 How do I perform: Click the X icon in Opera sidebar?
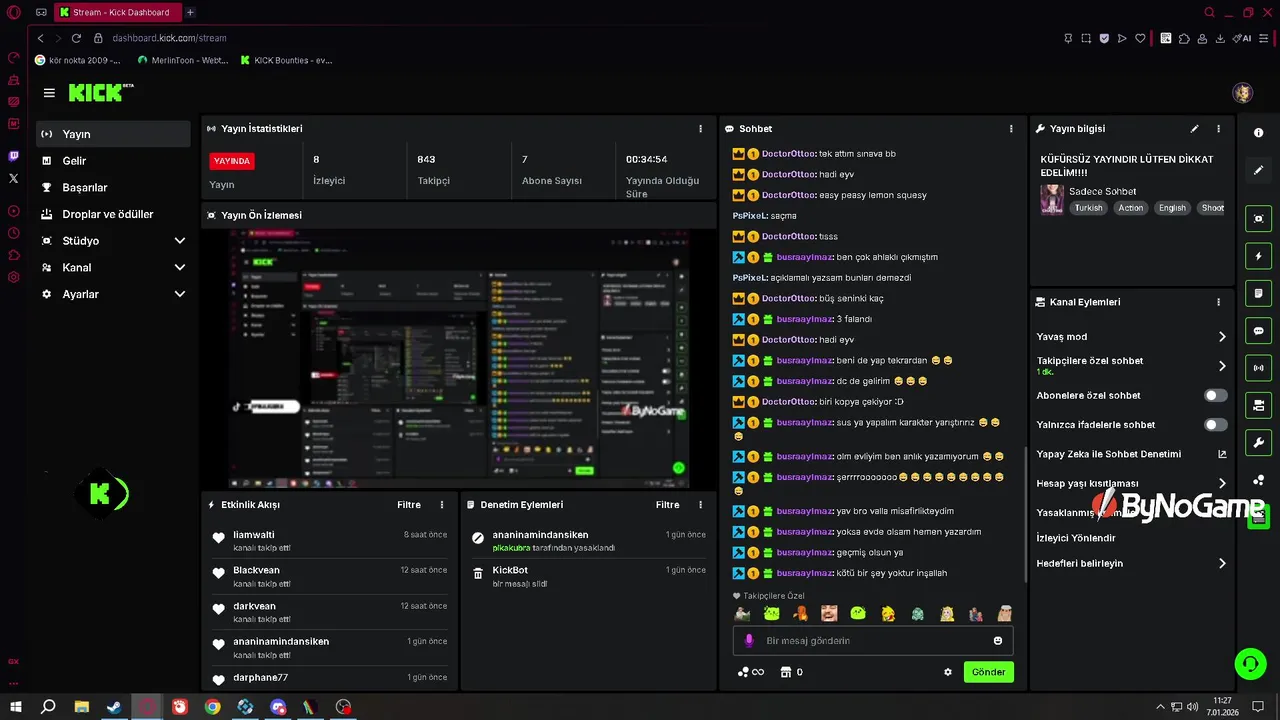[x=13, y=178]
